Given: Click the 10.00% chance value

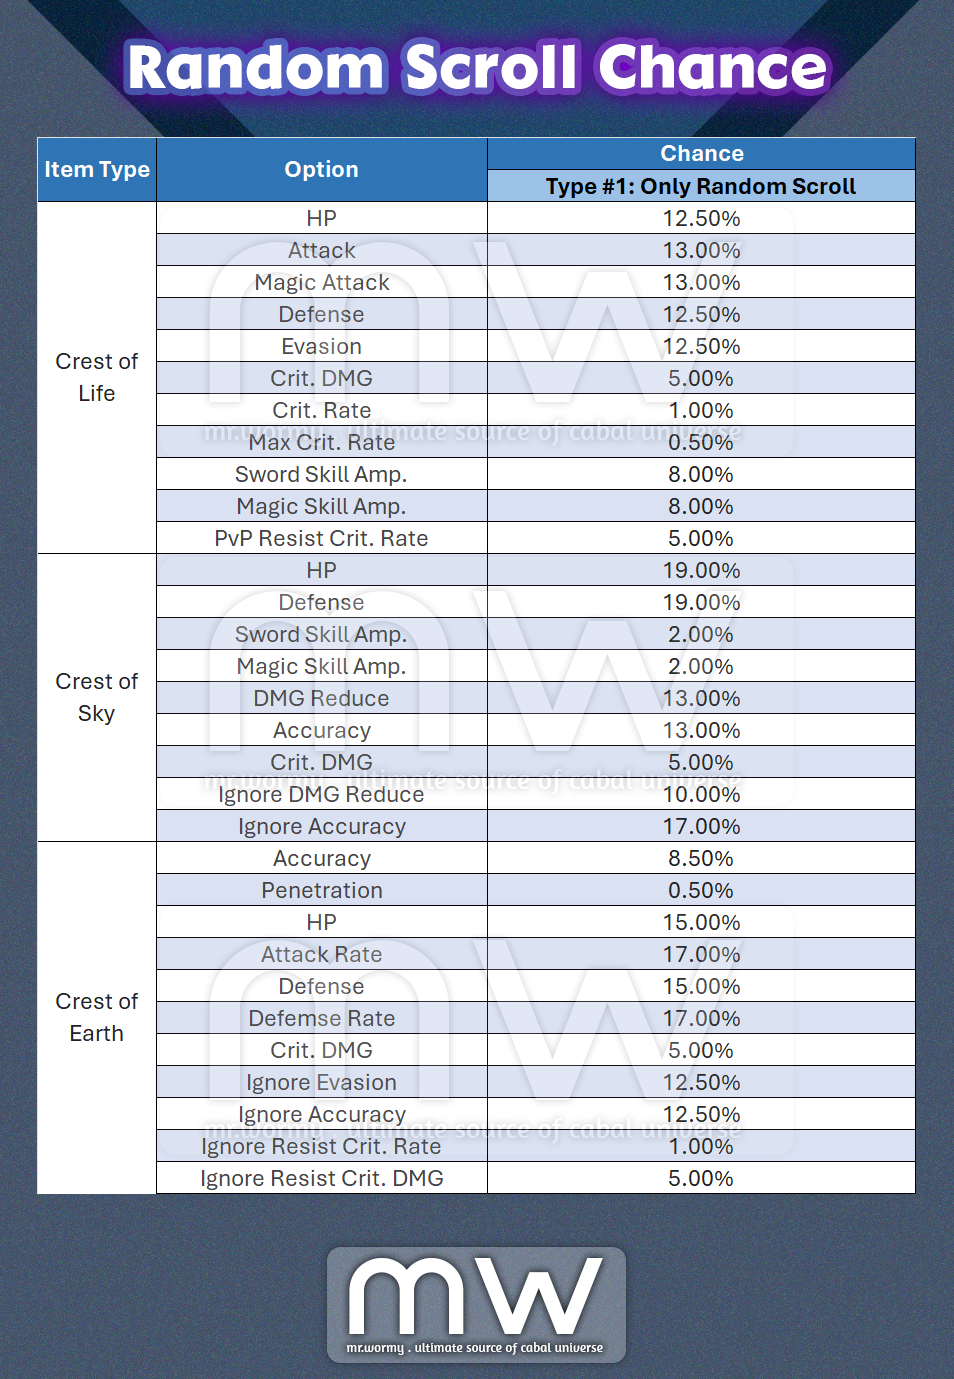Looking at the screenshot, I should click(x=701, y=794).
